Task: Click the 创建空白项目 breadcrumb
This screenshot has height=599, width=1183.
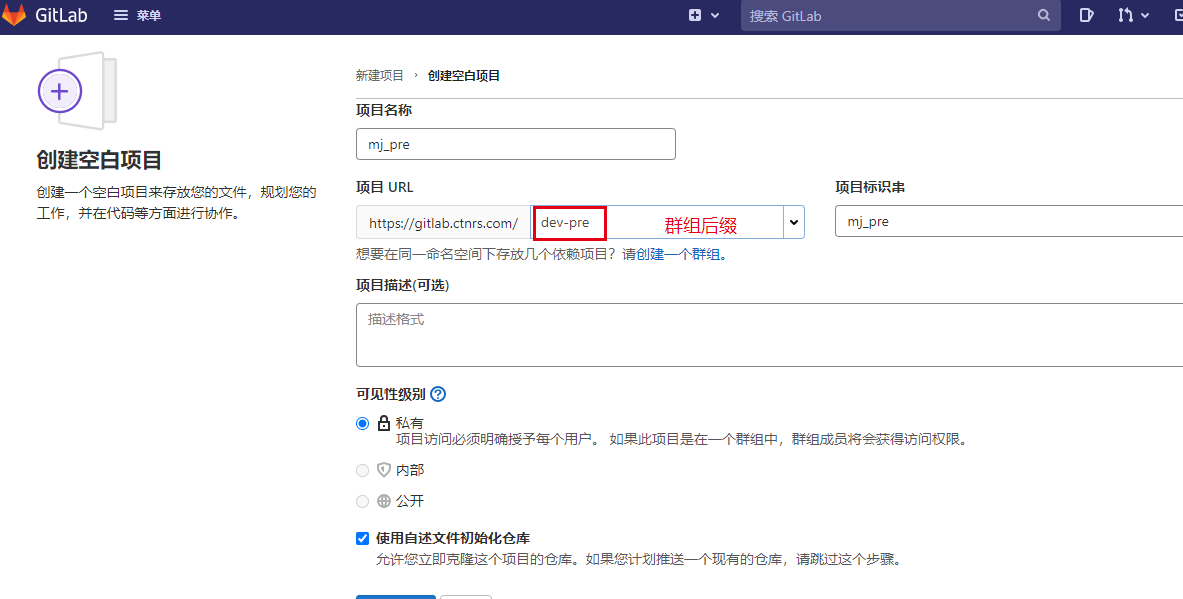Action: pos(463,75)
